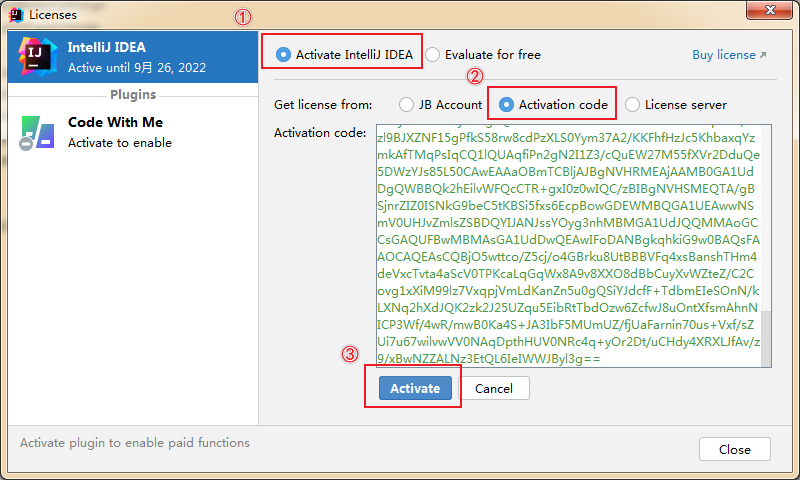Click the IntelliJ IDEA logo icon
800x480 pixels.
coord(37,57)
